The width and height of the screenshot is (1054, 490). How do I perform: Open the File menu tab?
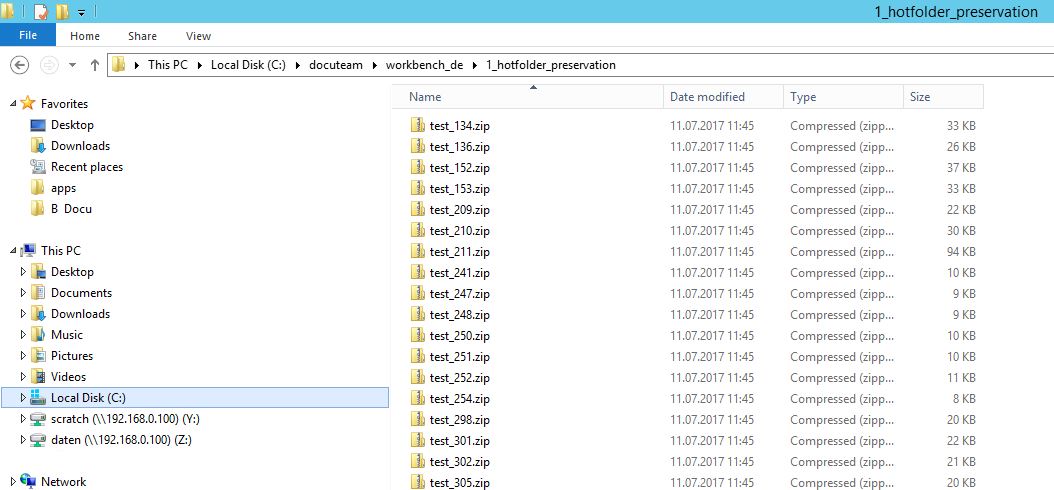click(x=28, y=36)
